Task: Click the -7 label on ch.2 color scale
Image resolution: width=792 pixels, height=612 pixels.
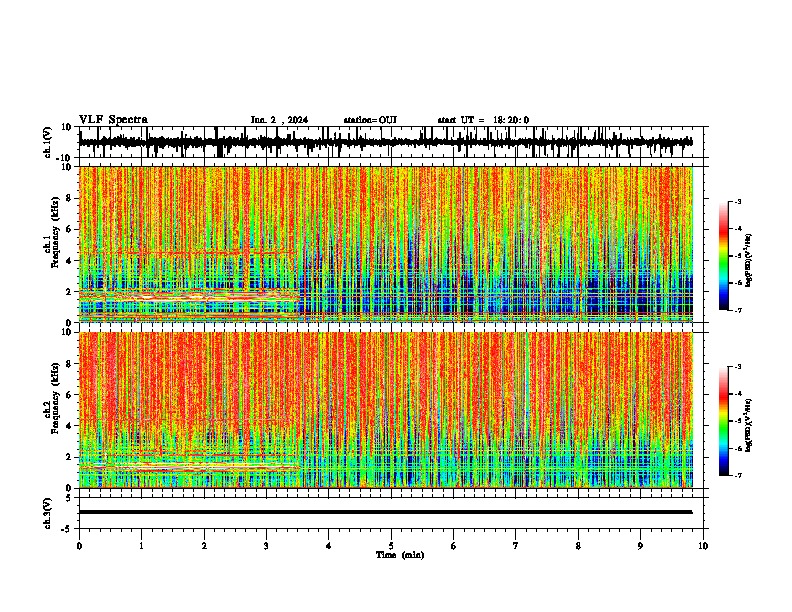Action: [738, 475]
